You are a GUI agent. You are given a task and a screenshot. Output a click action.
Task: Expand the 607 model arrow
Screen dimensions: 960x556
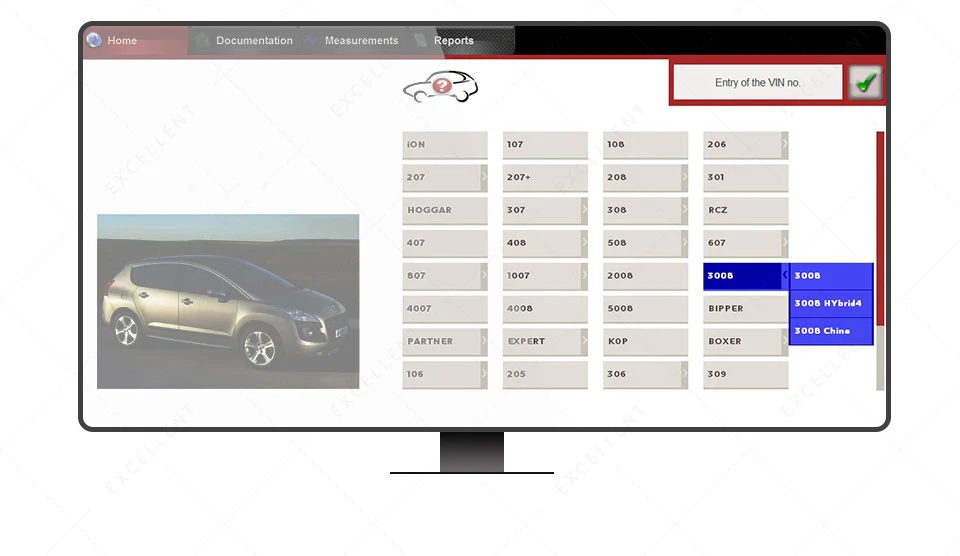click(784, 243)
